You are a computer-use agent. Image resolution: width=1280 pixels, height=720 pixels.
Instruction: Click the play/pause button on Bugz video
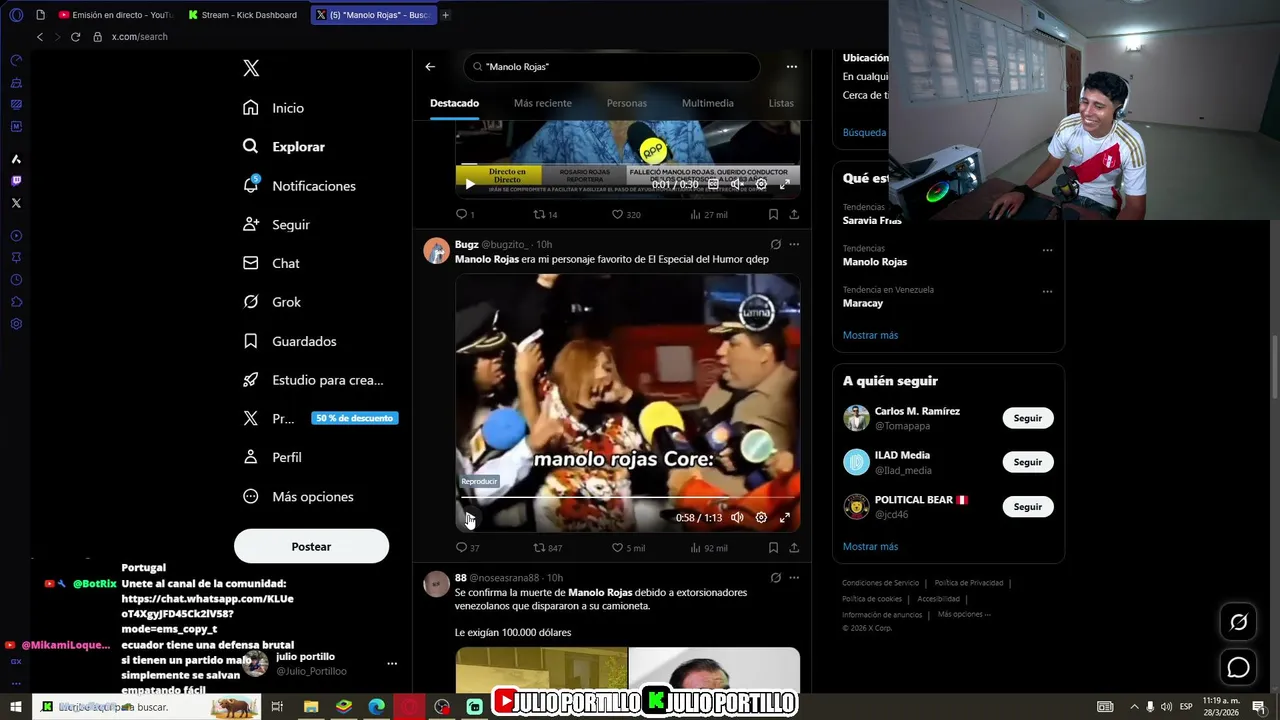(470, 518)
